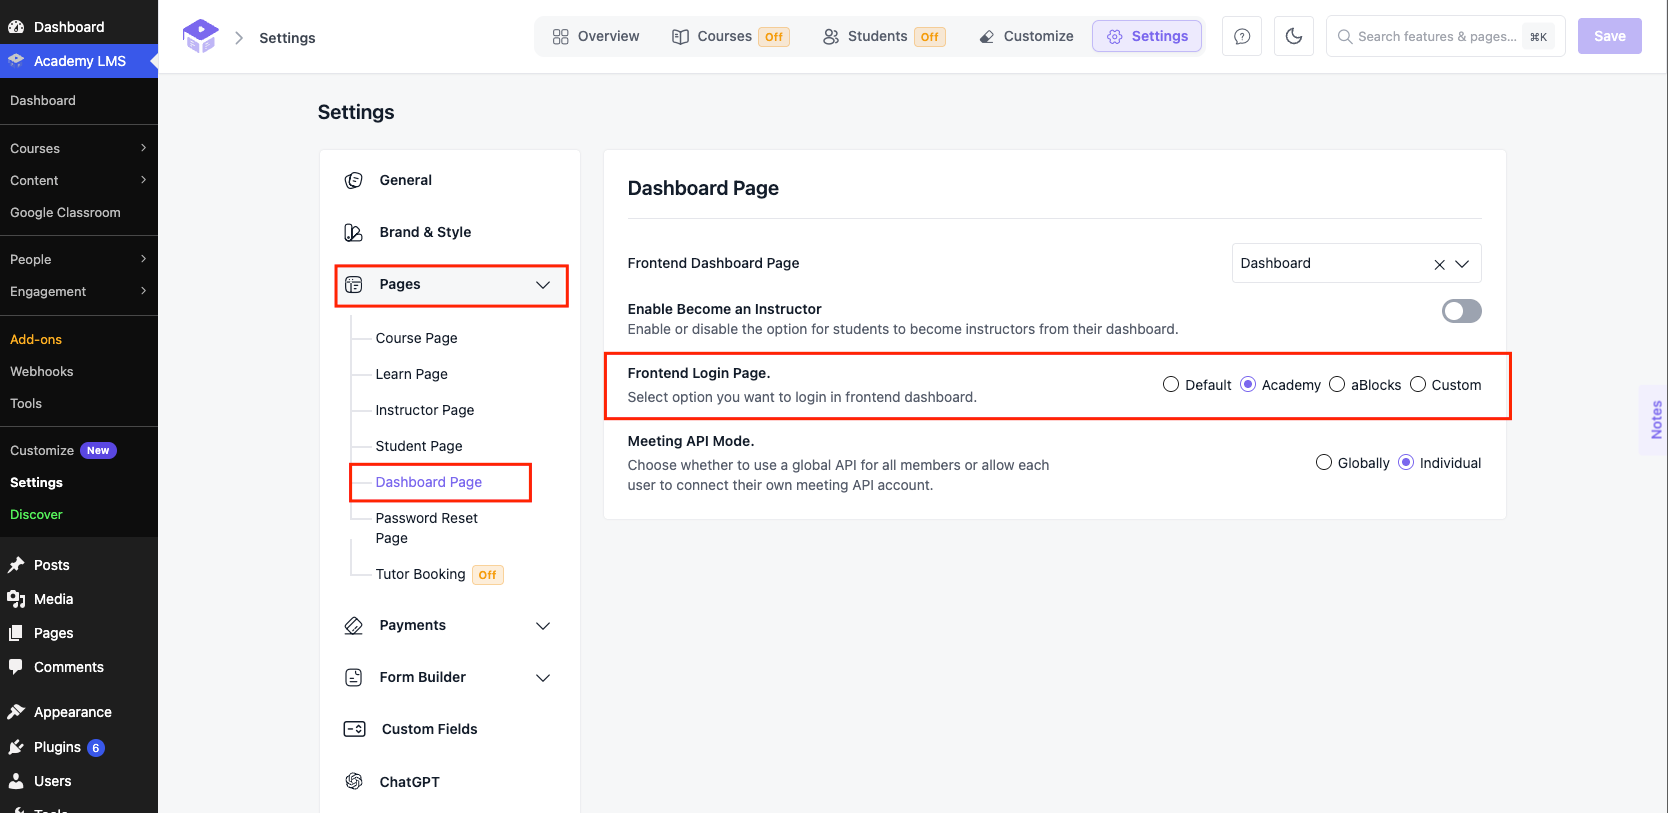Screen dimensions: 1668x813
Task: Select Academy login page radio
Action: click(x=1248, y=385)
